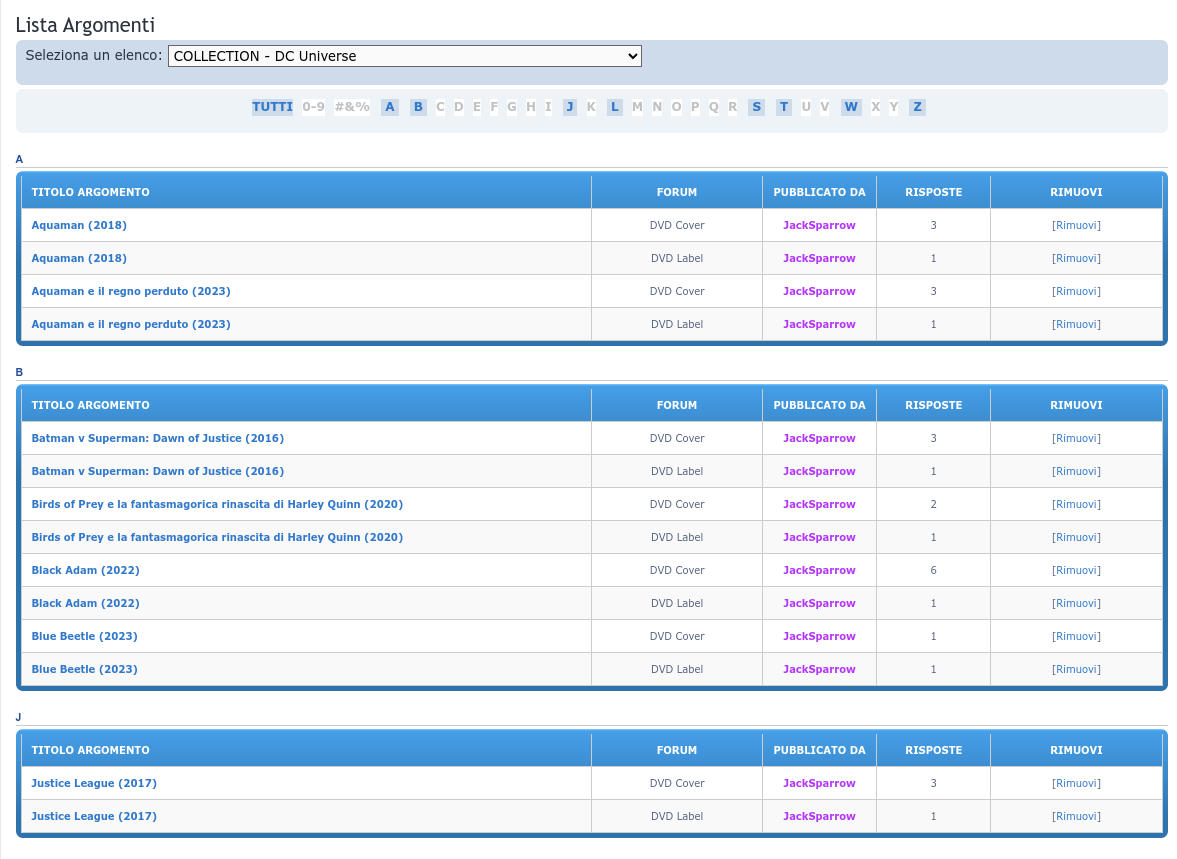Filter topics by letter Z
Viewport: 1177px width, 859px height.
click(917, 107)
